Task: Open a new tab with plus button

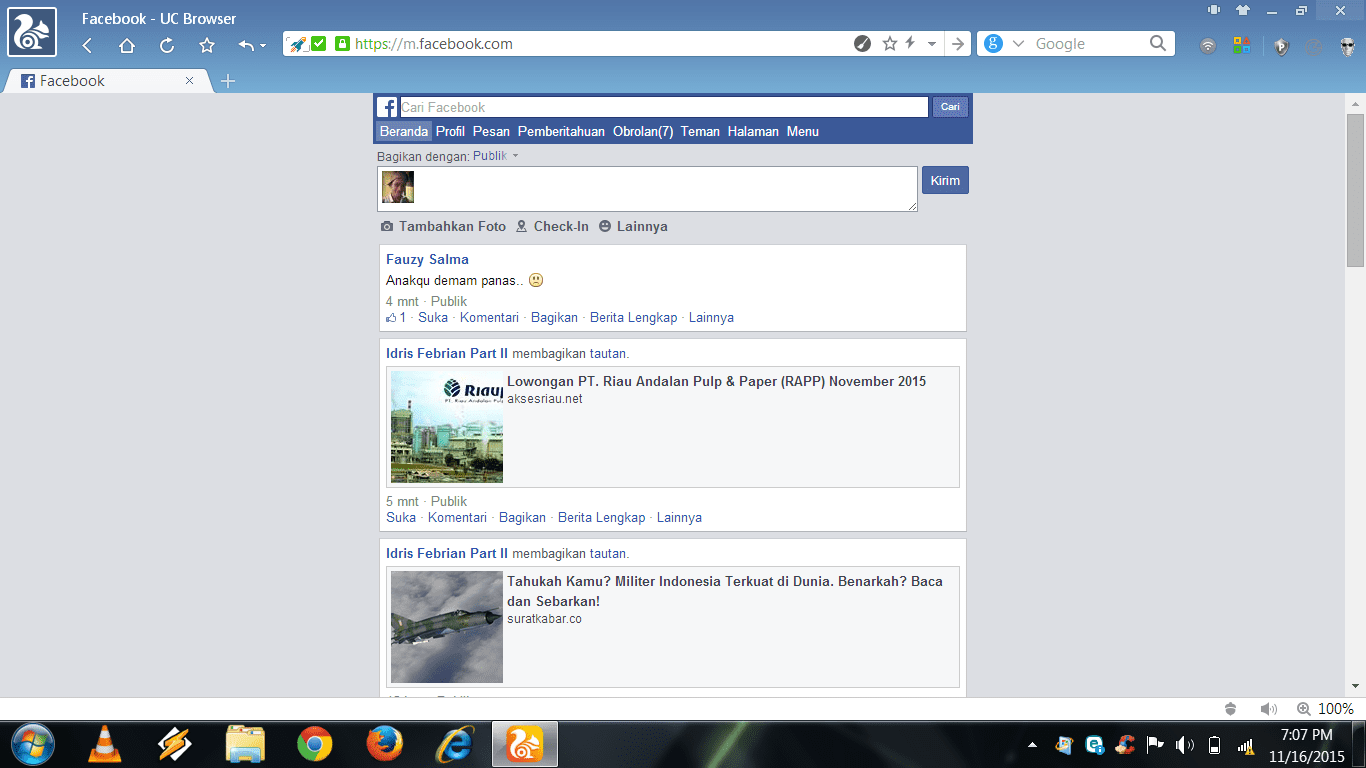Action: pyautogui.click(x=228, y=81)
